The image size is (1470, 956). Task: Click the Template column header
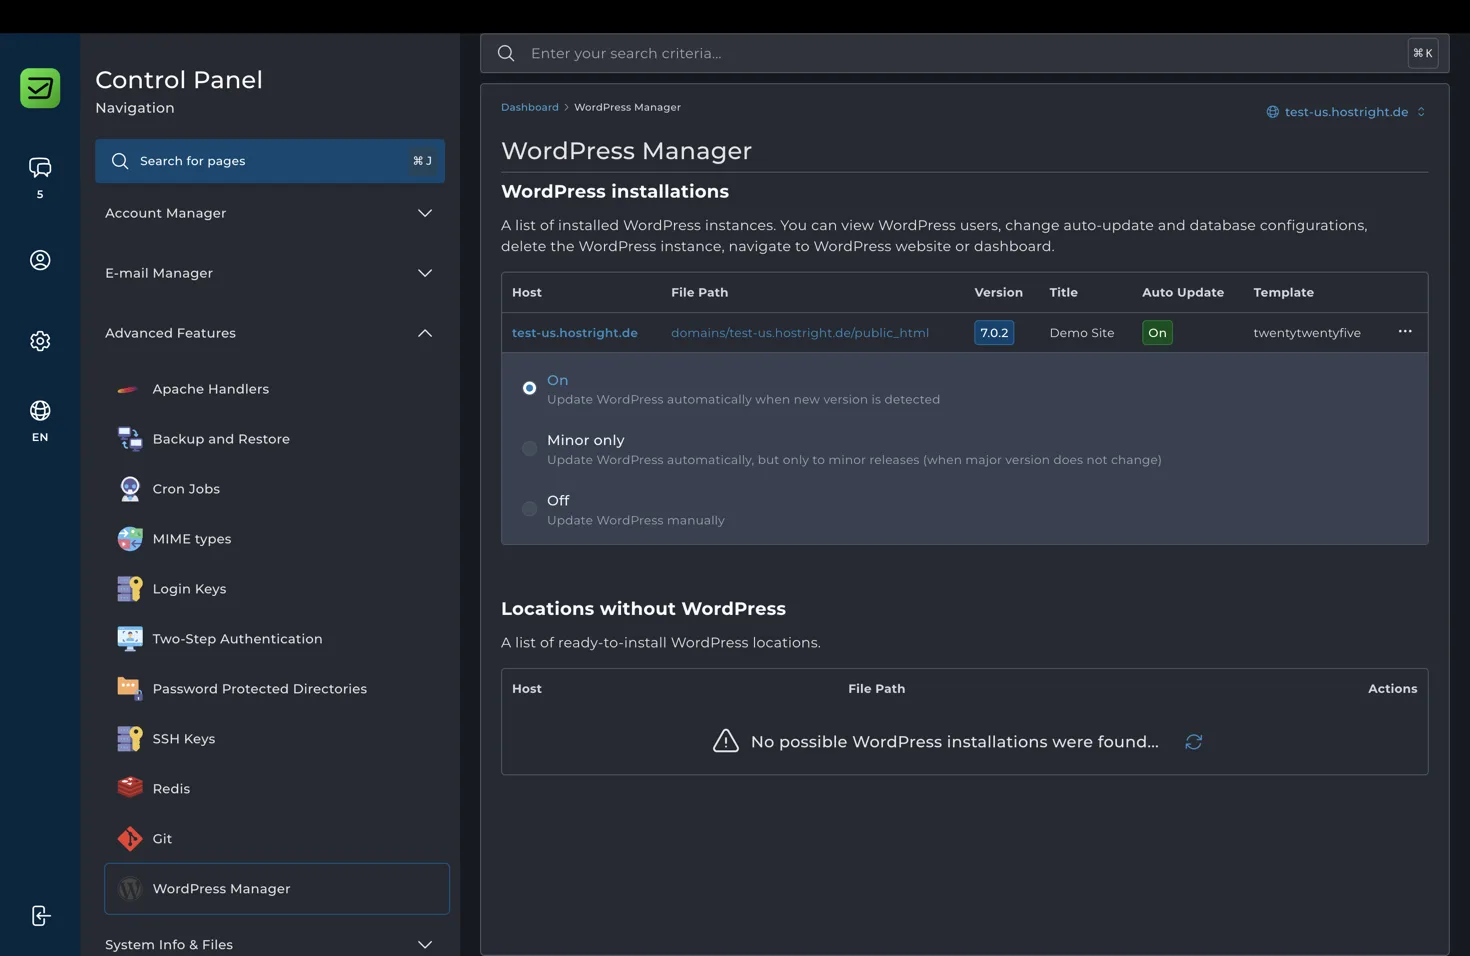(1283, 293)
